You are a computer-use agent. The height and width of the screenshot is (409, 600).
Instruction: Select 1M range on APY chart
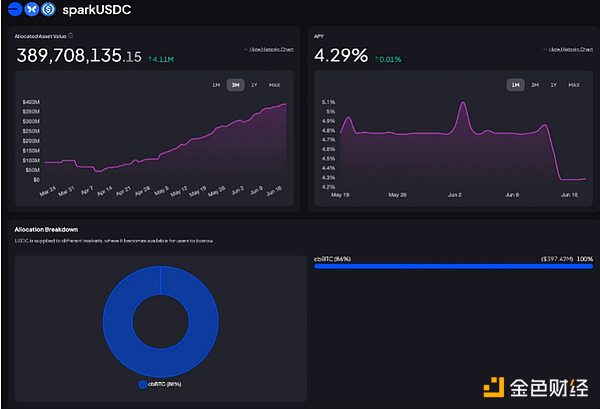pos(515,85)
